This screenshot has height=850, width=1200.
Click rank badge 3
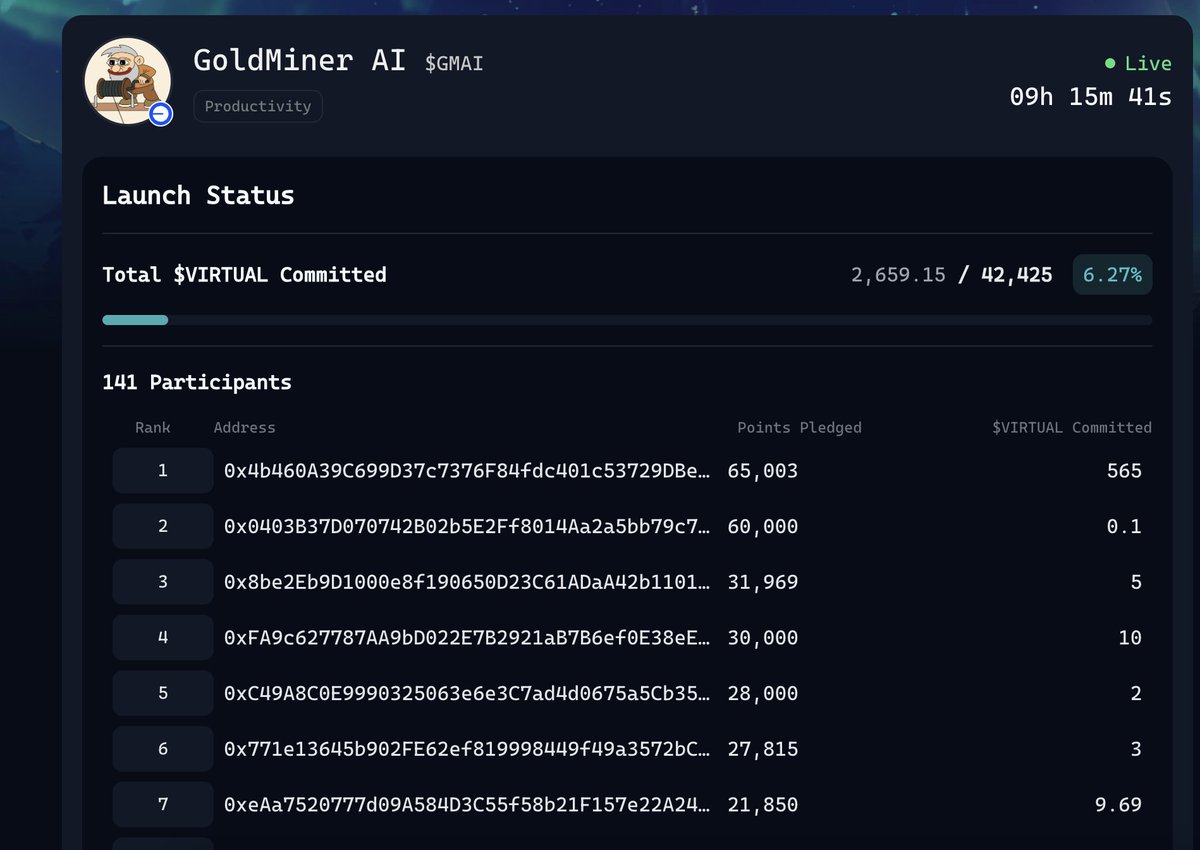163,582
